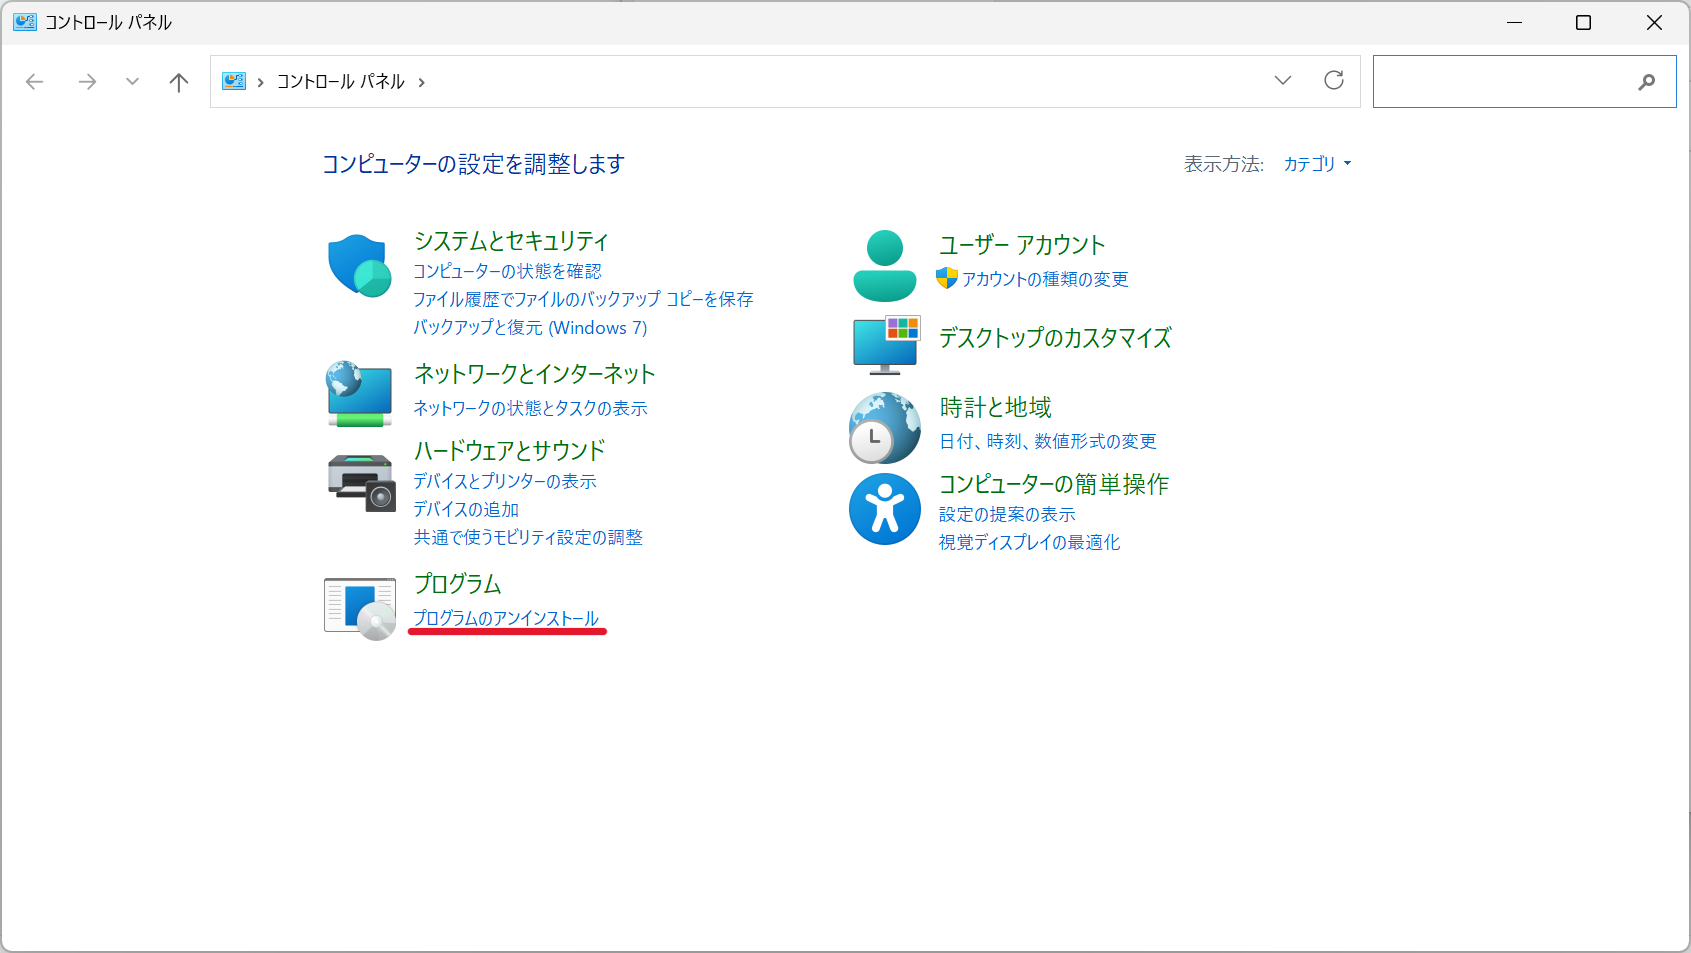The width and height of the screenshot is (1691, 953).
Task: Open the Desktop Customization monitor icon
Action: (x=885, y=344)
